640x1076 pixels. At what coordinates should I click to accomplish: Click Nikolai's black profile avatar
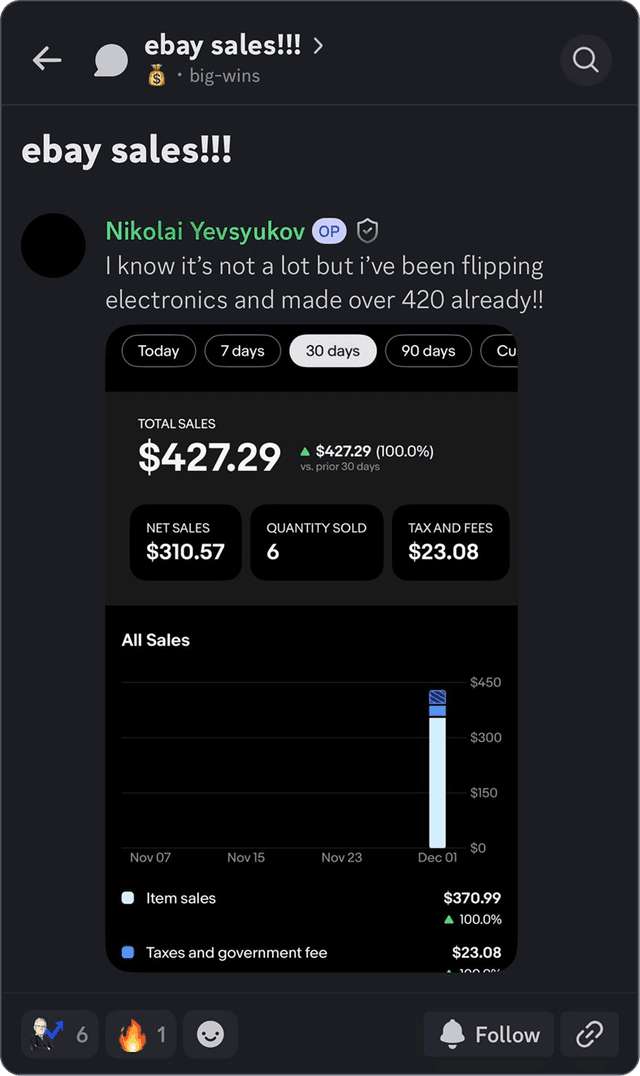(x=53, y=245)
